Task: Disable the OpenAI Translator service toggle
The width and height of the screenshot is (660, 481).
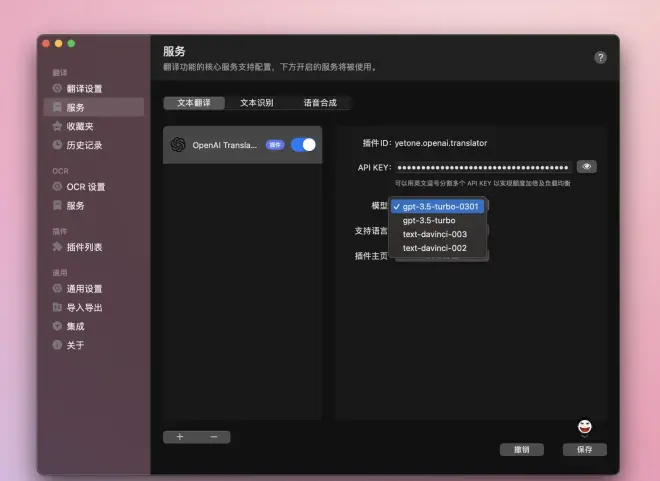Action: [303, 145]
